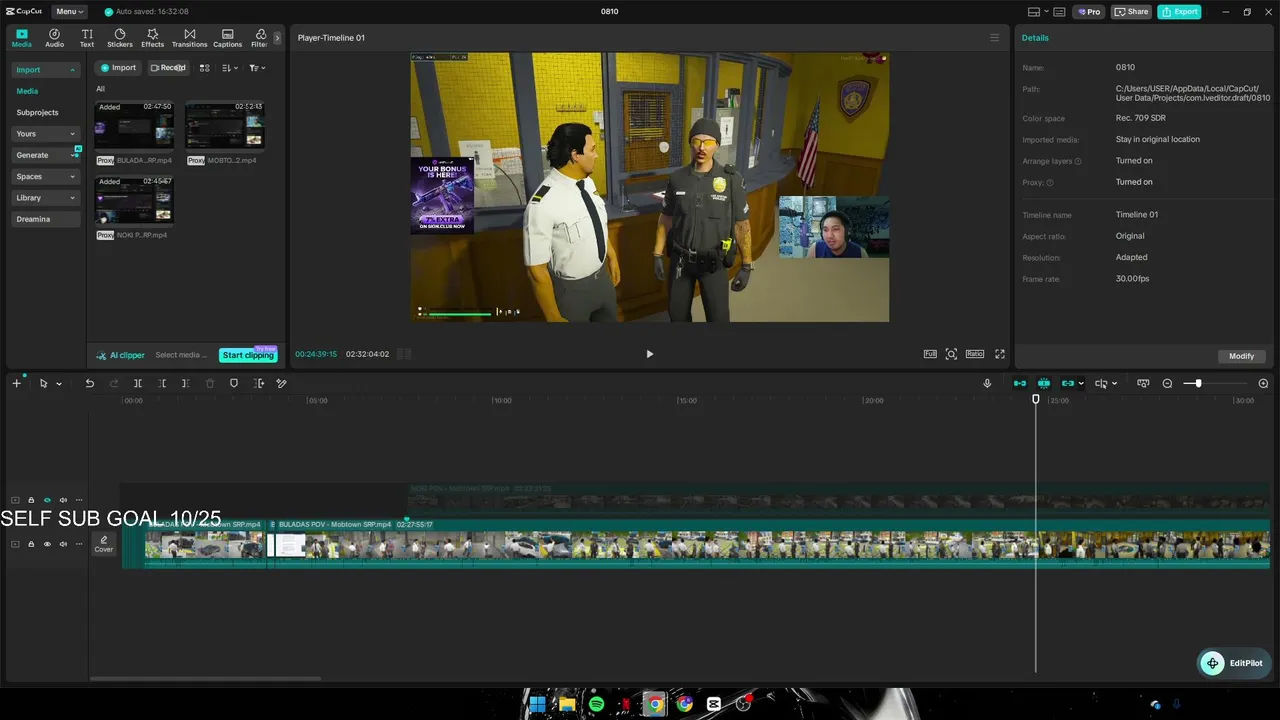Show more tabs with the right arrow
This screenshot has height=720, width=1280.
(277, 38)
